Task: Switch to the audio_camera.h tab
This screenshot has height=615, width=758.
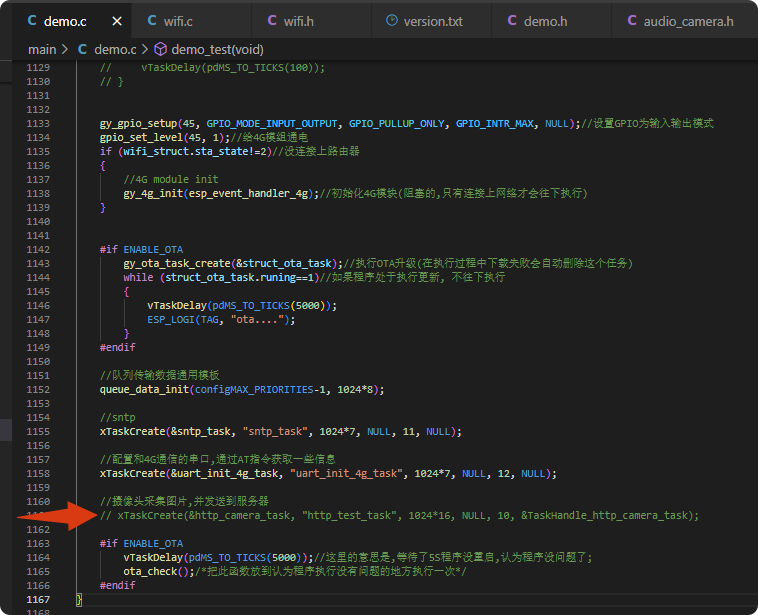Action: (x=688, y=20)
